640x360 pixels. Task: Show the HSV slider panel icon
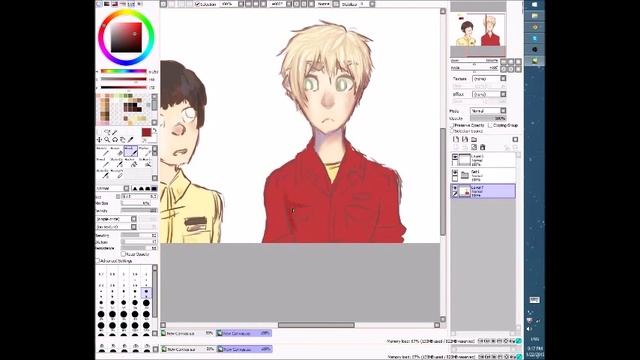coord(115,4)
